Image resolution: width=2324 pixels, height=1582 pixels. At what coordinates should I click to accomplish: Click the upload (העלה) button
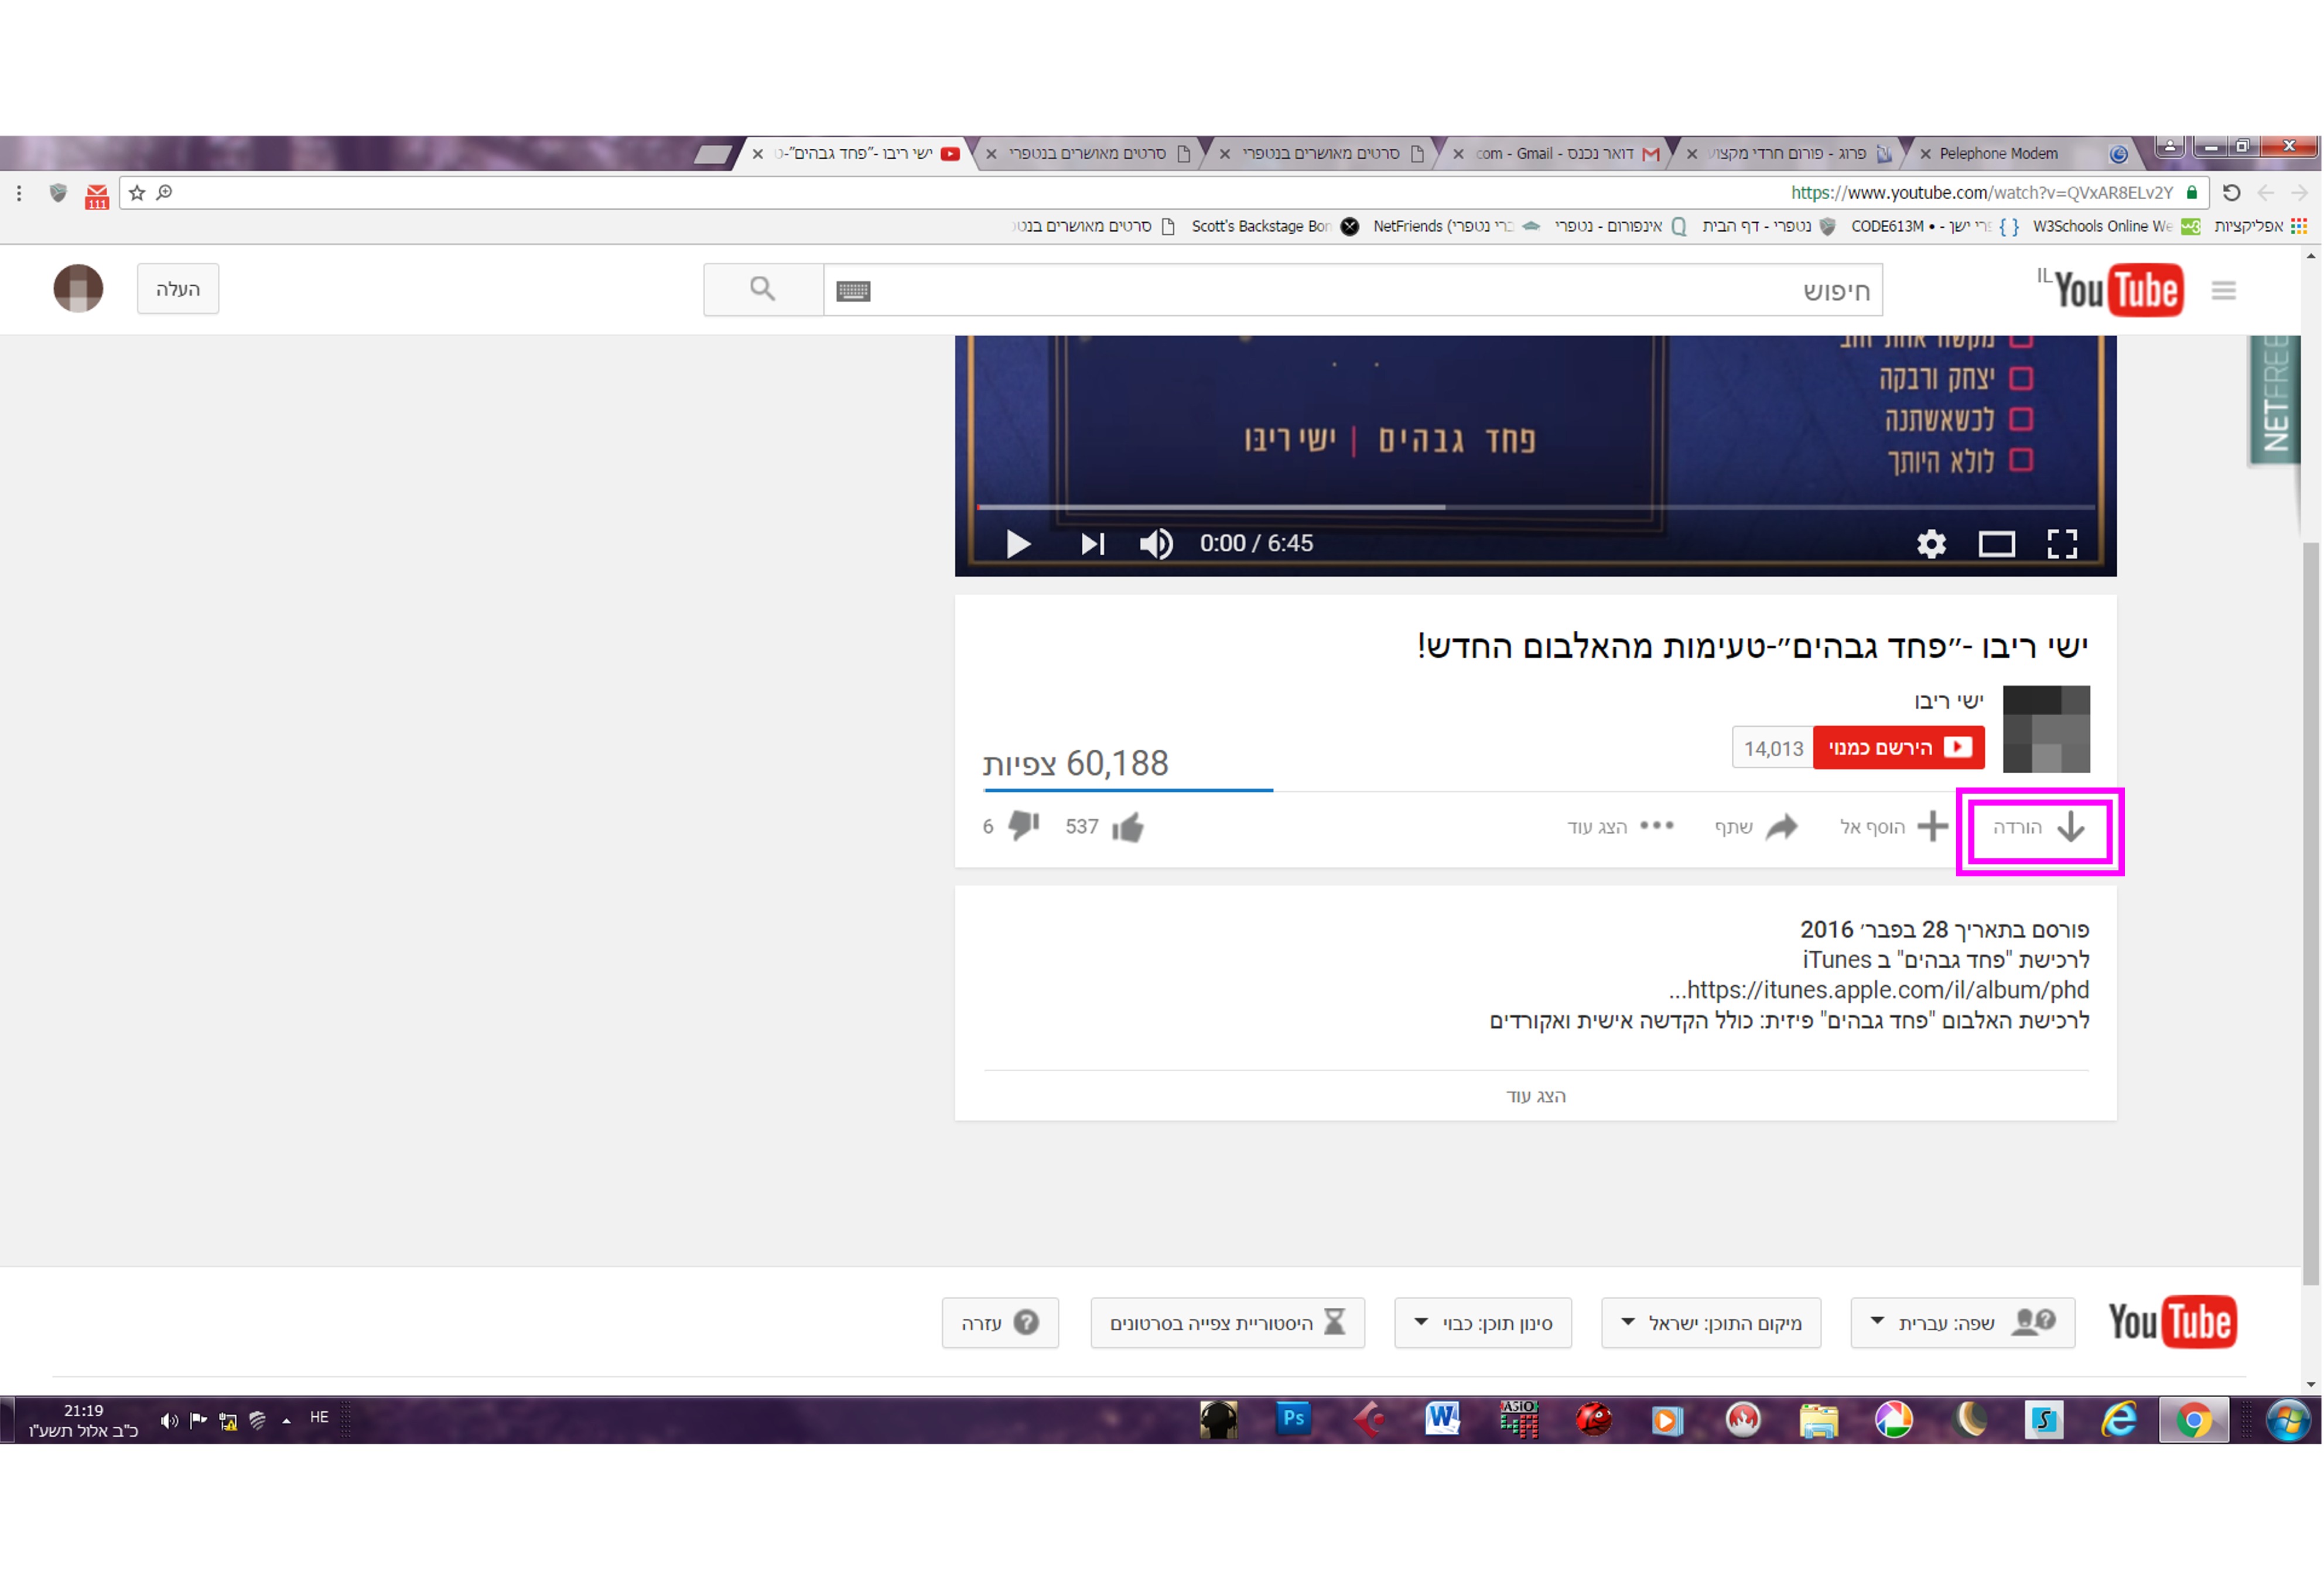coord(178,289)
